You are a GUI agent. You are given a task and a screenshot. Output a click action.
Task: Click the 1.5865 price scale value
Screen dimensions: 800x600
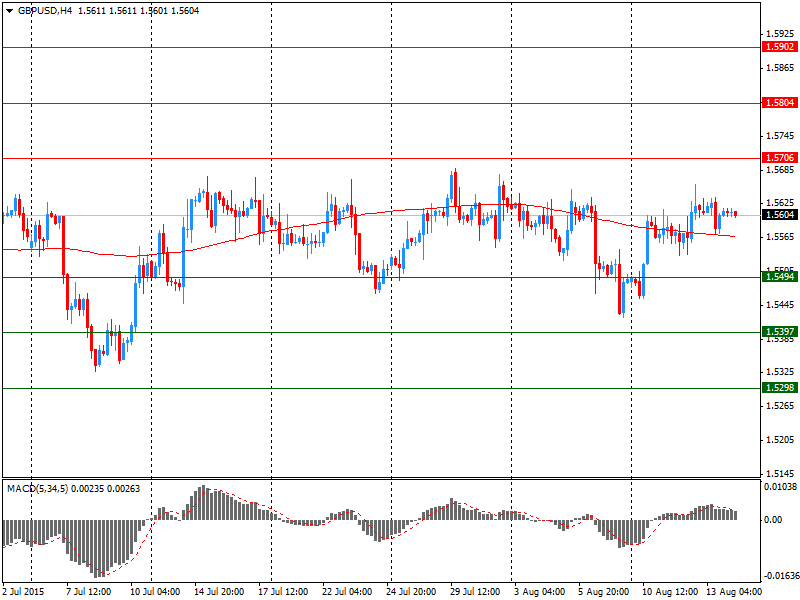(x=781, y=68)
